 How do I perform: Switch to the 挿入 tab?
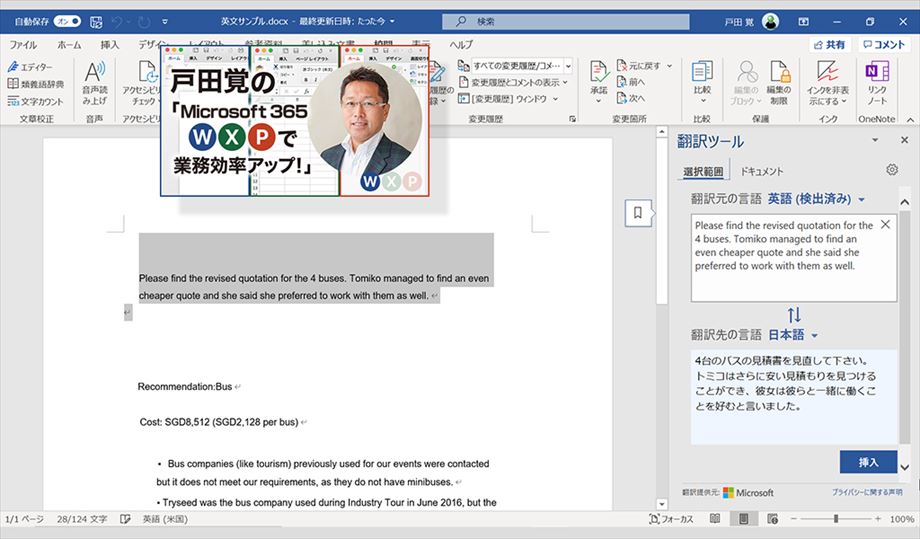tap(109, 45)
